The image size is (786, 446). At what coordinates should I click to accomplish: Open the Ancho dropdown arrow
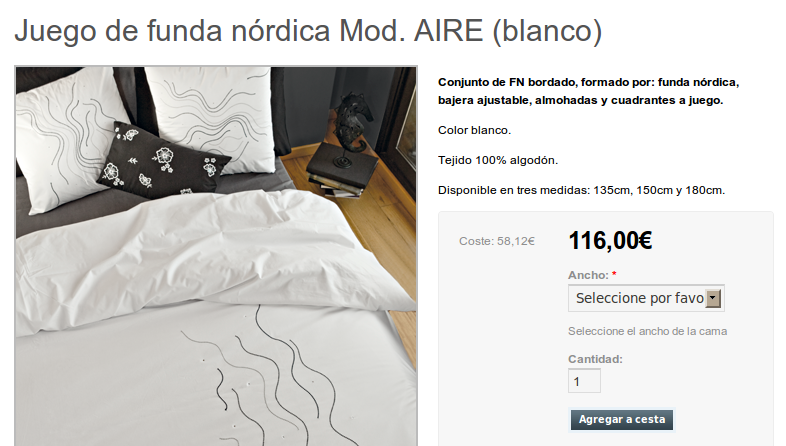tap(713, 298)
